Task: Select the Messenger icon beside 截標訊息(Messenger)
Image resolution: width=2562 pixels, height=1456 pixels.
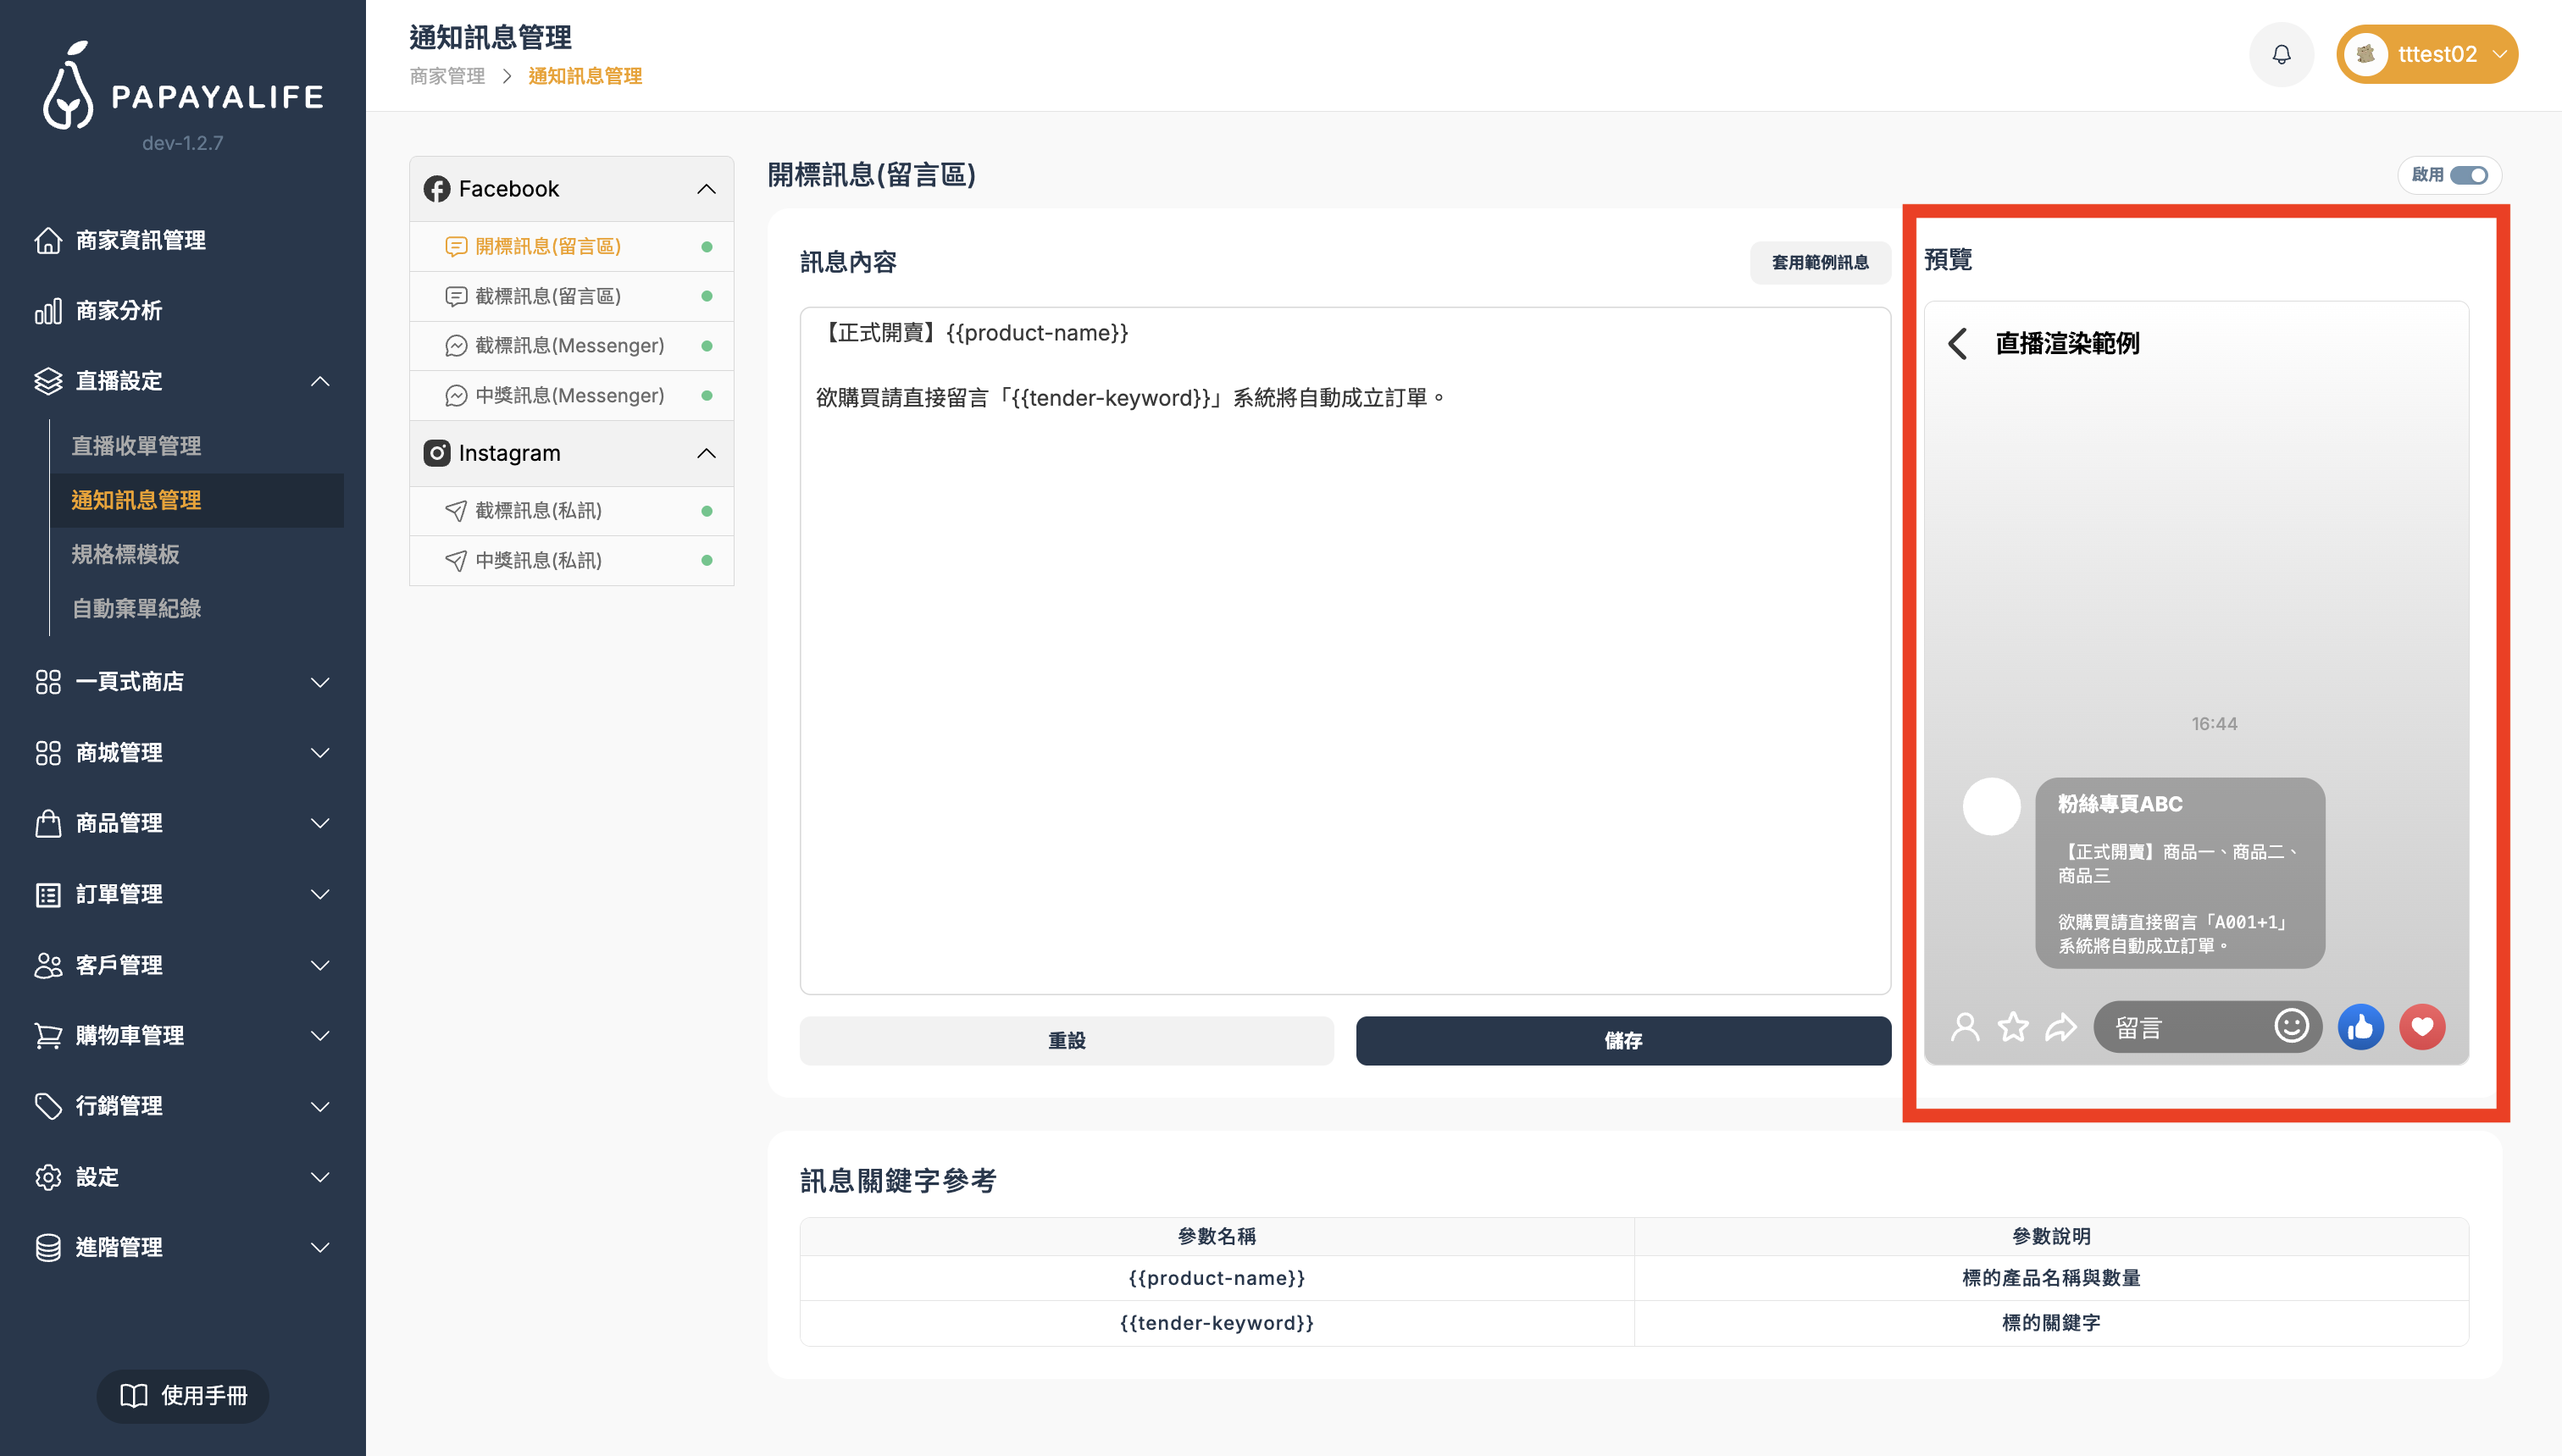Action: [x=456, y=345]
